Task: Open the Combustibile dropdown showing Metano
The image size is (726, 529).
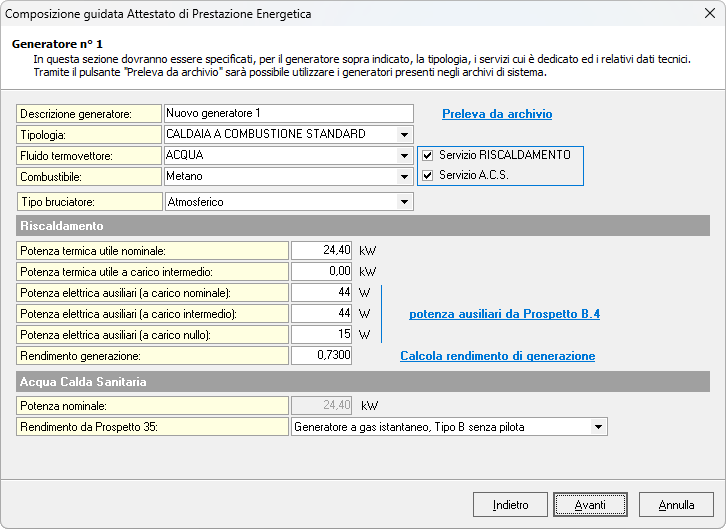Action: [404, 177]
